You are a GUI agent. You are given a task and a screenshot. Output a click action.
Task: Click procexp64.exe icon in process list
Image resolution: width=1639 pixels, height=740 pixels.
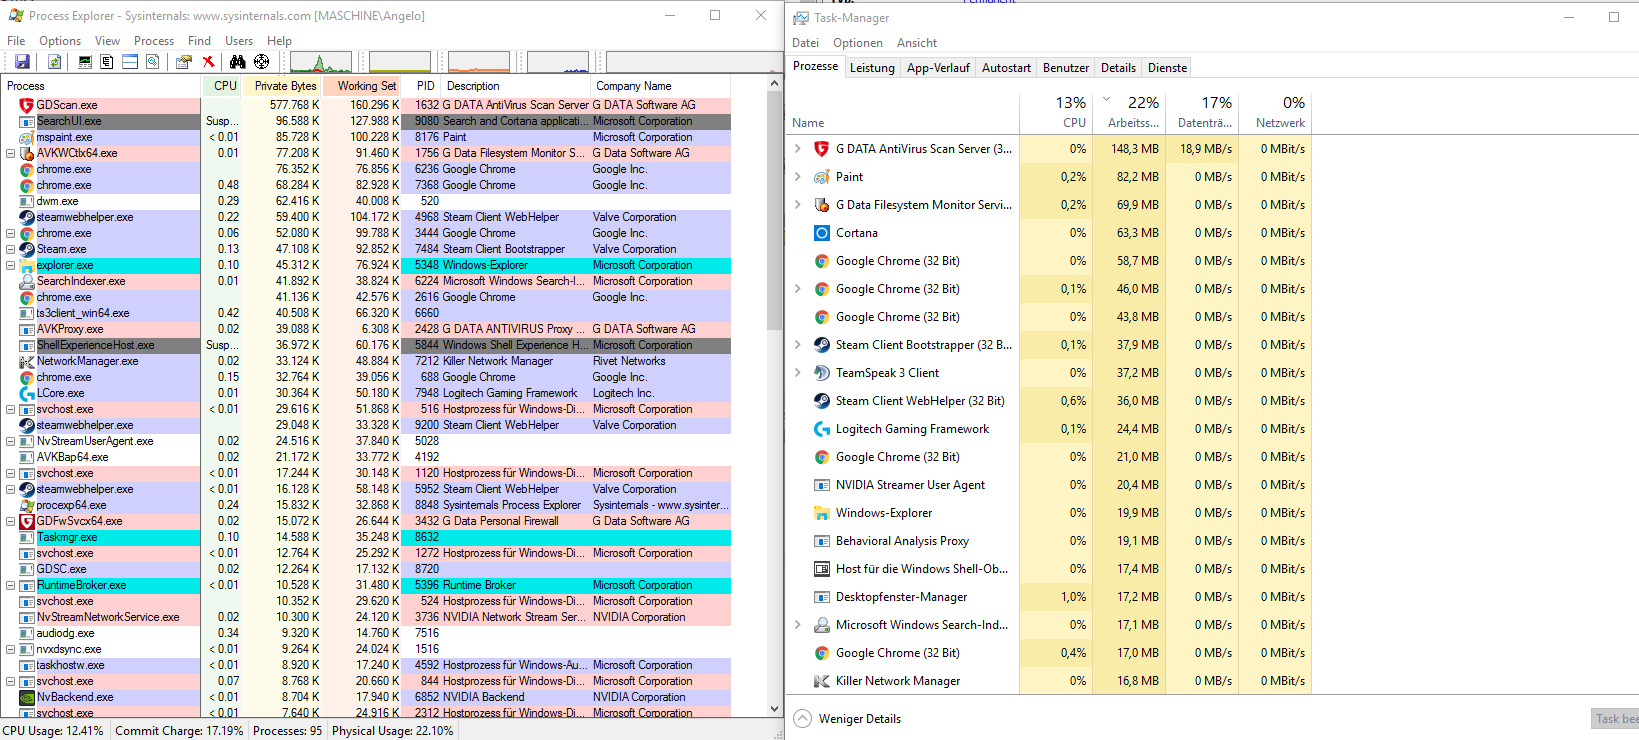click(28, 505)
